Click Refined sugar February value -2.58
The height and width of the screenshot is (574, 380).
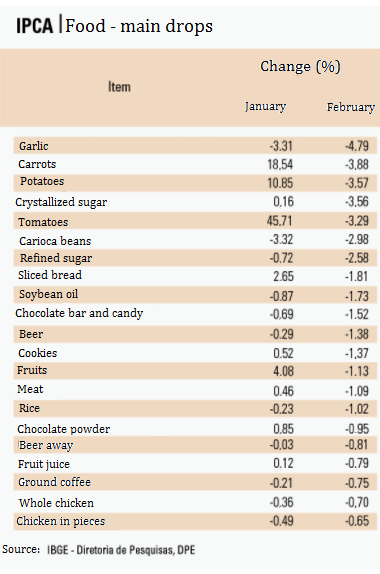coord(357,258)
